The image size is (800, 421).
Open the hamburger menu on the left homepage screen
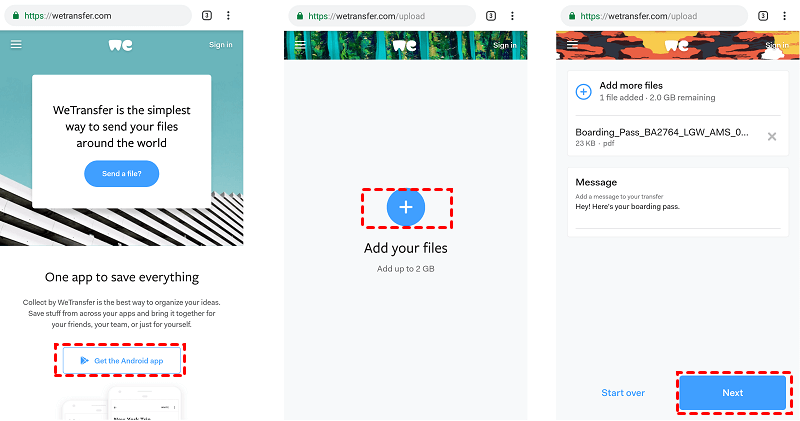(x=16, y=45)
